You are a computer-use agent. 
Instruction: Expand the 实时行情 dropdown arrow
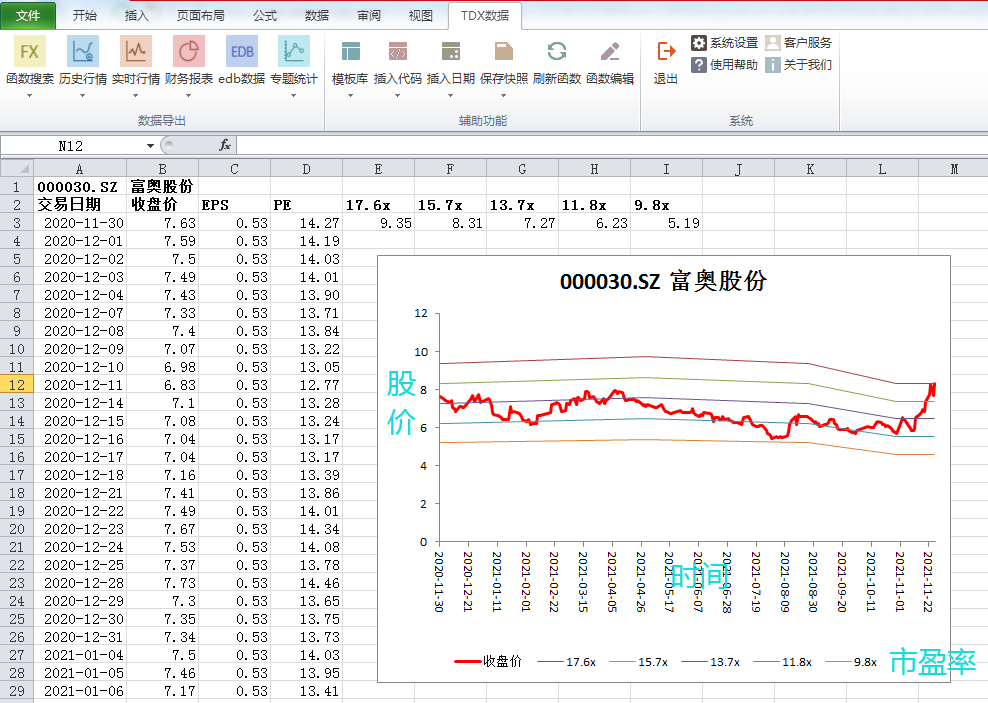135,96
